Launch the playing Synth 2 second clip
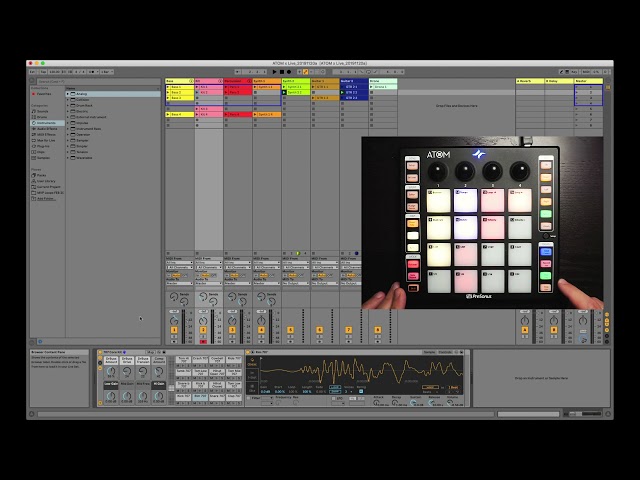This screenshot has width=640, height=480. (x=284, y=93)
